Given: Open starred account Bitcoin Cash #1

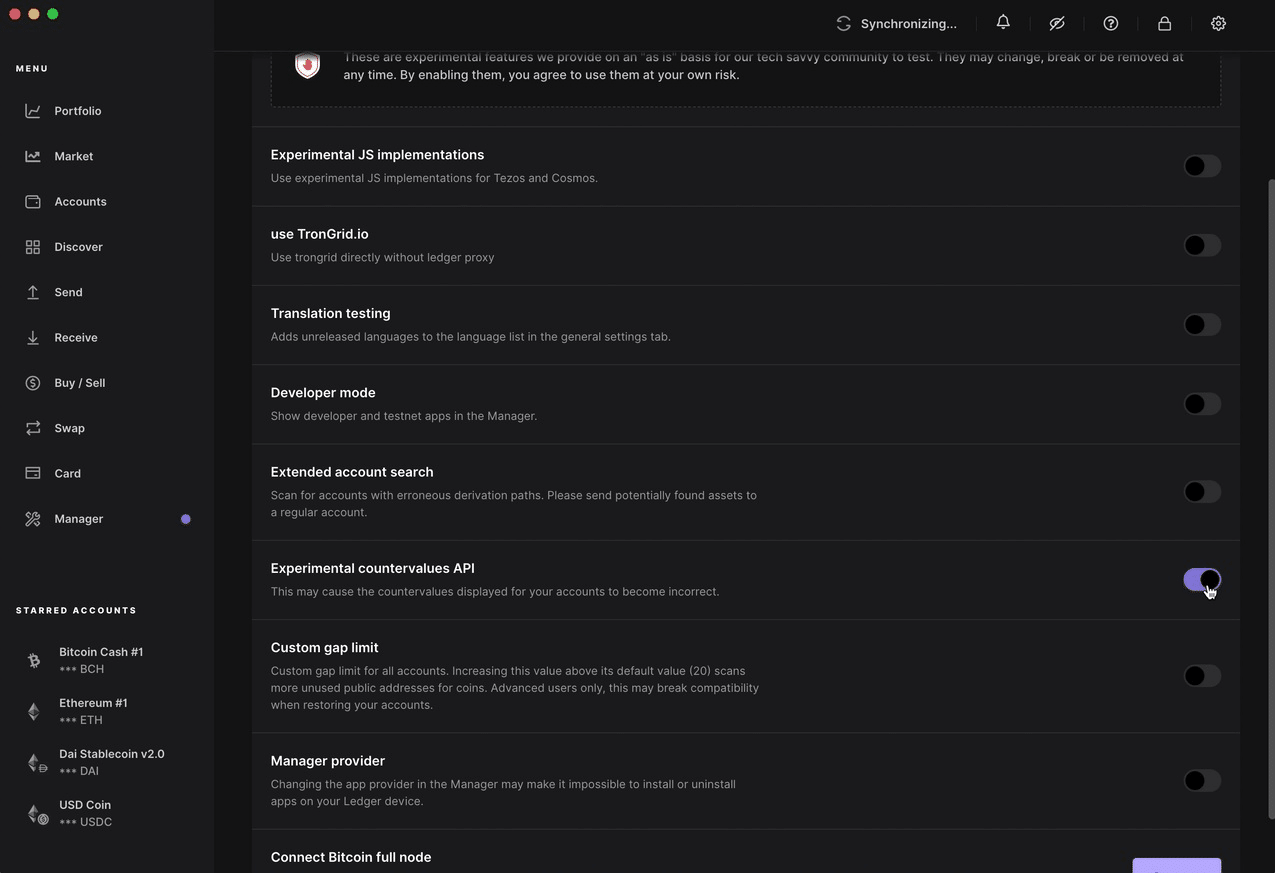Looking at the screenshot, I should 100,660.
